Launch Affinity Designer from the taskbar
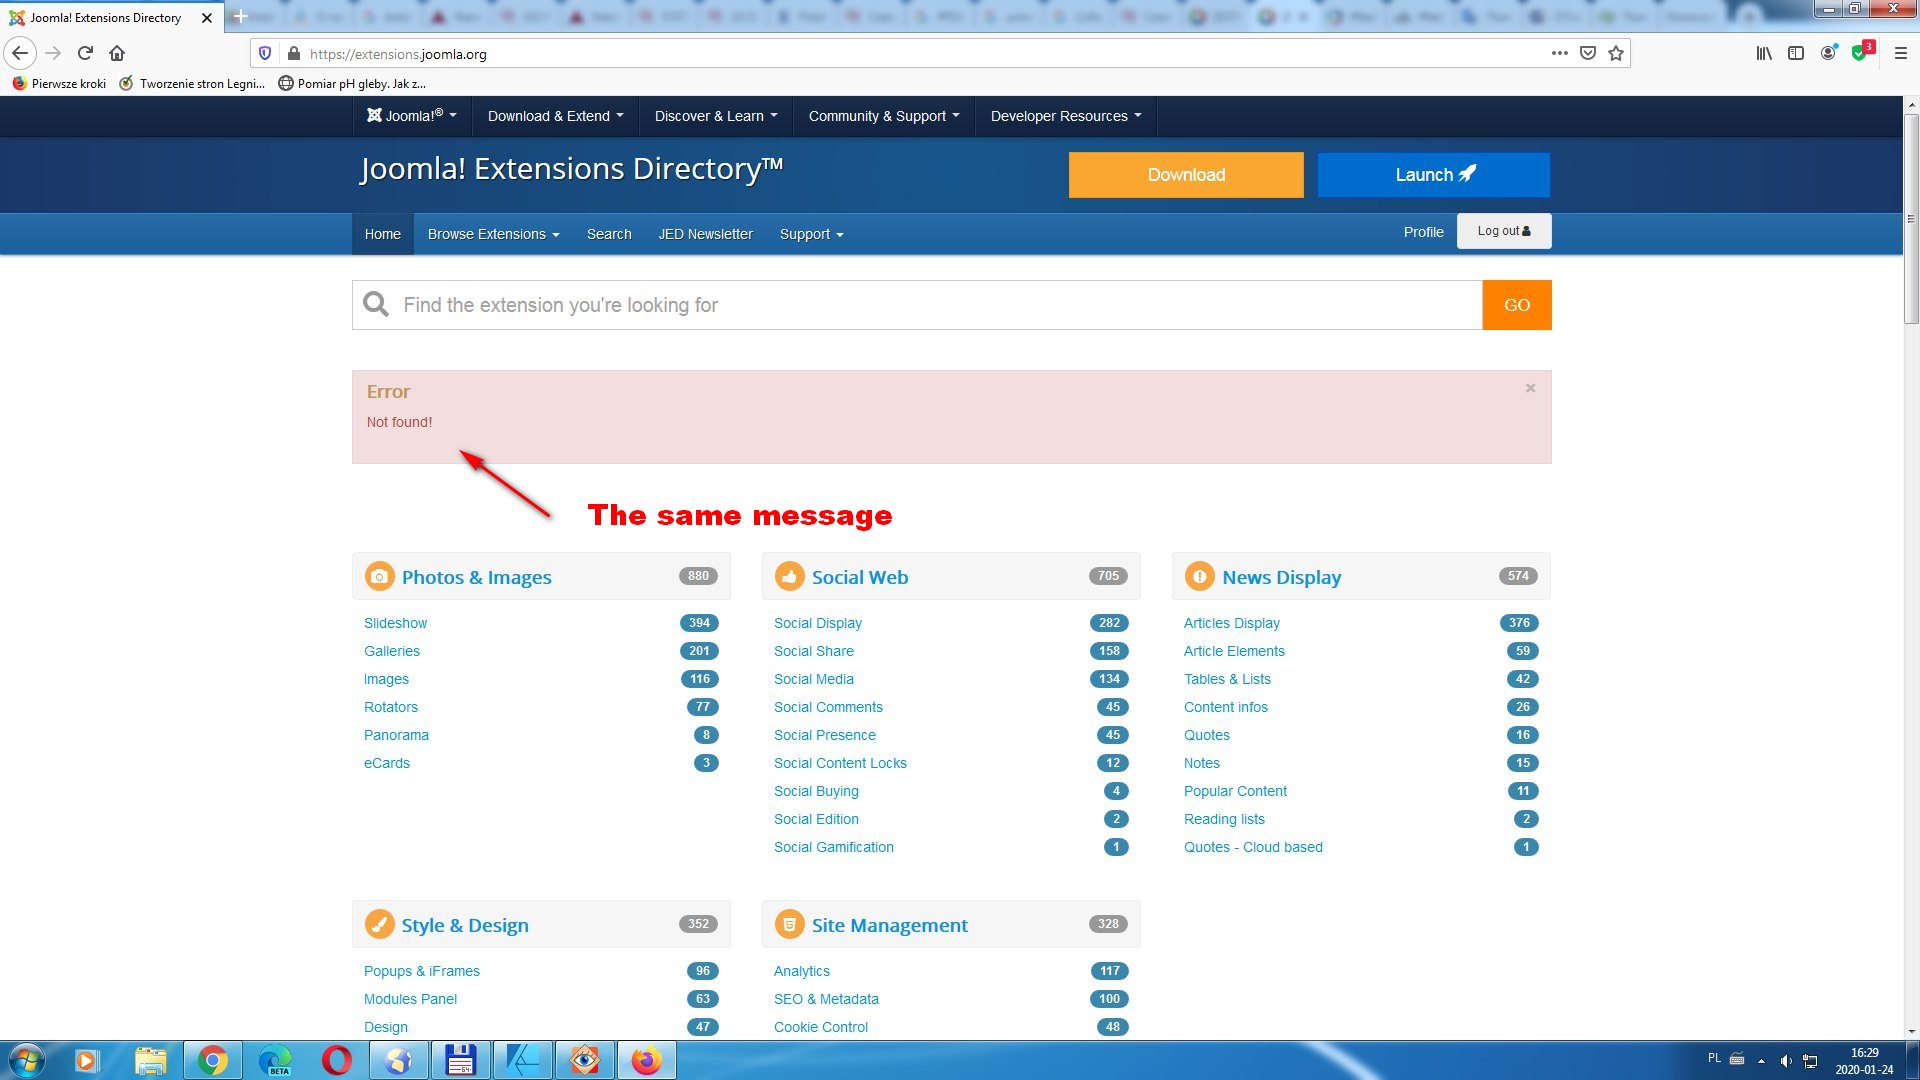 tap(523, 1060)
